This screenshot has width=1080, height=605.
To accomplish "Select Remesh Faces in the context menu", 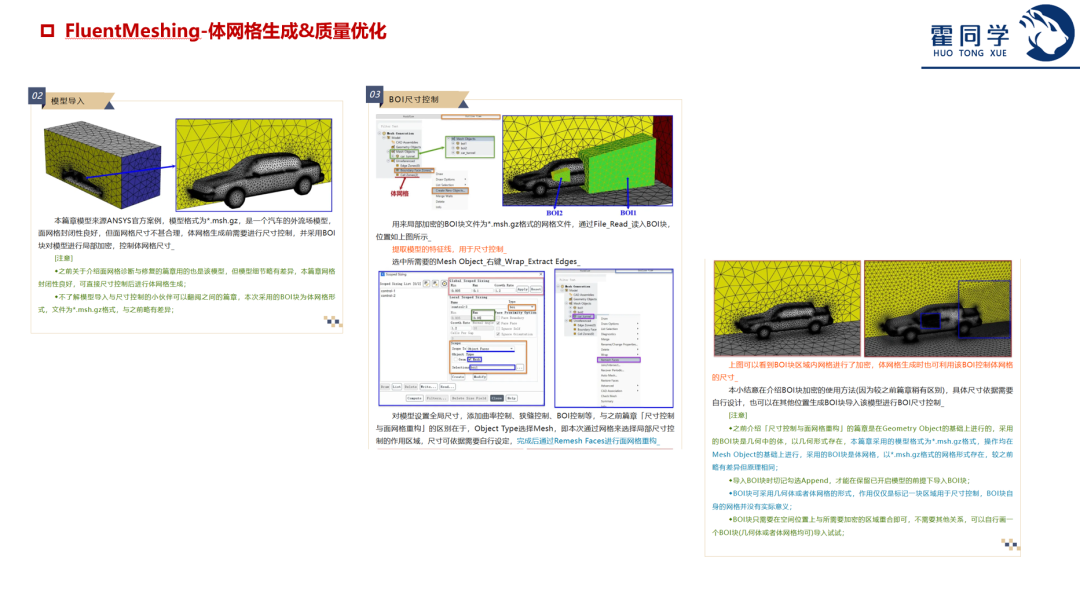I will pos(619,360).
